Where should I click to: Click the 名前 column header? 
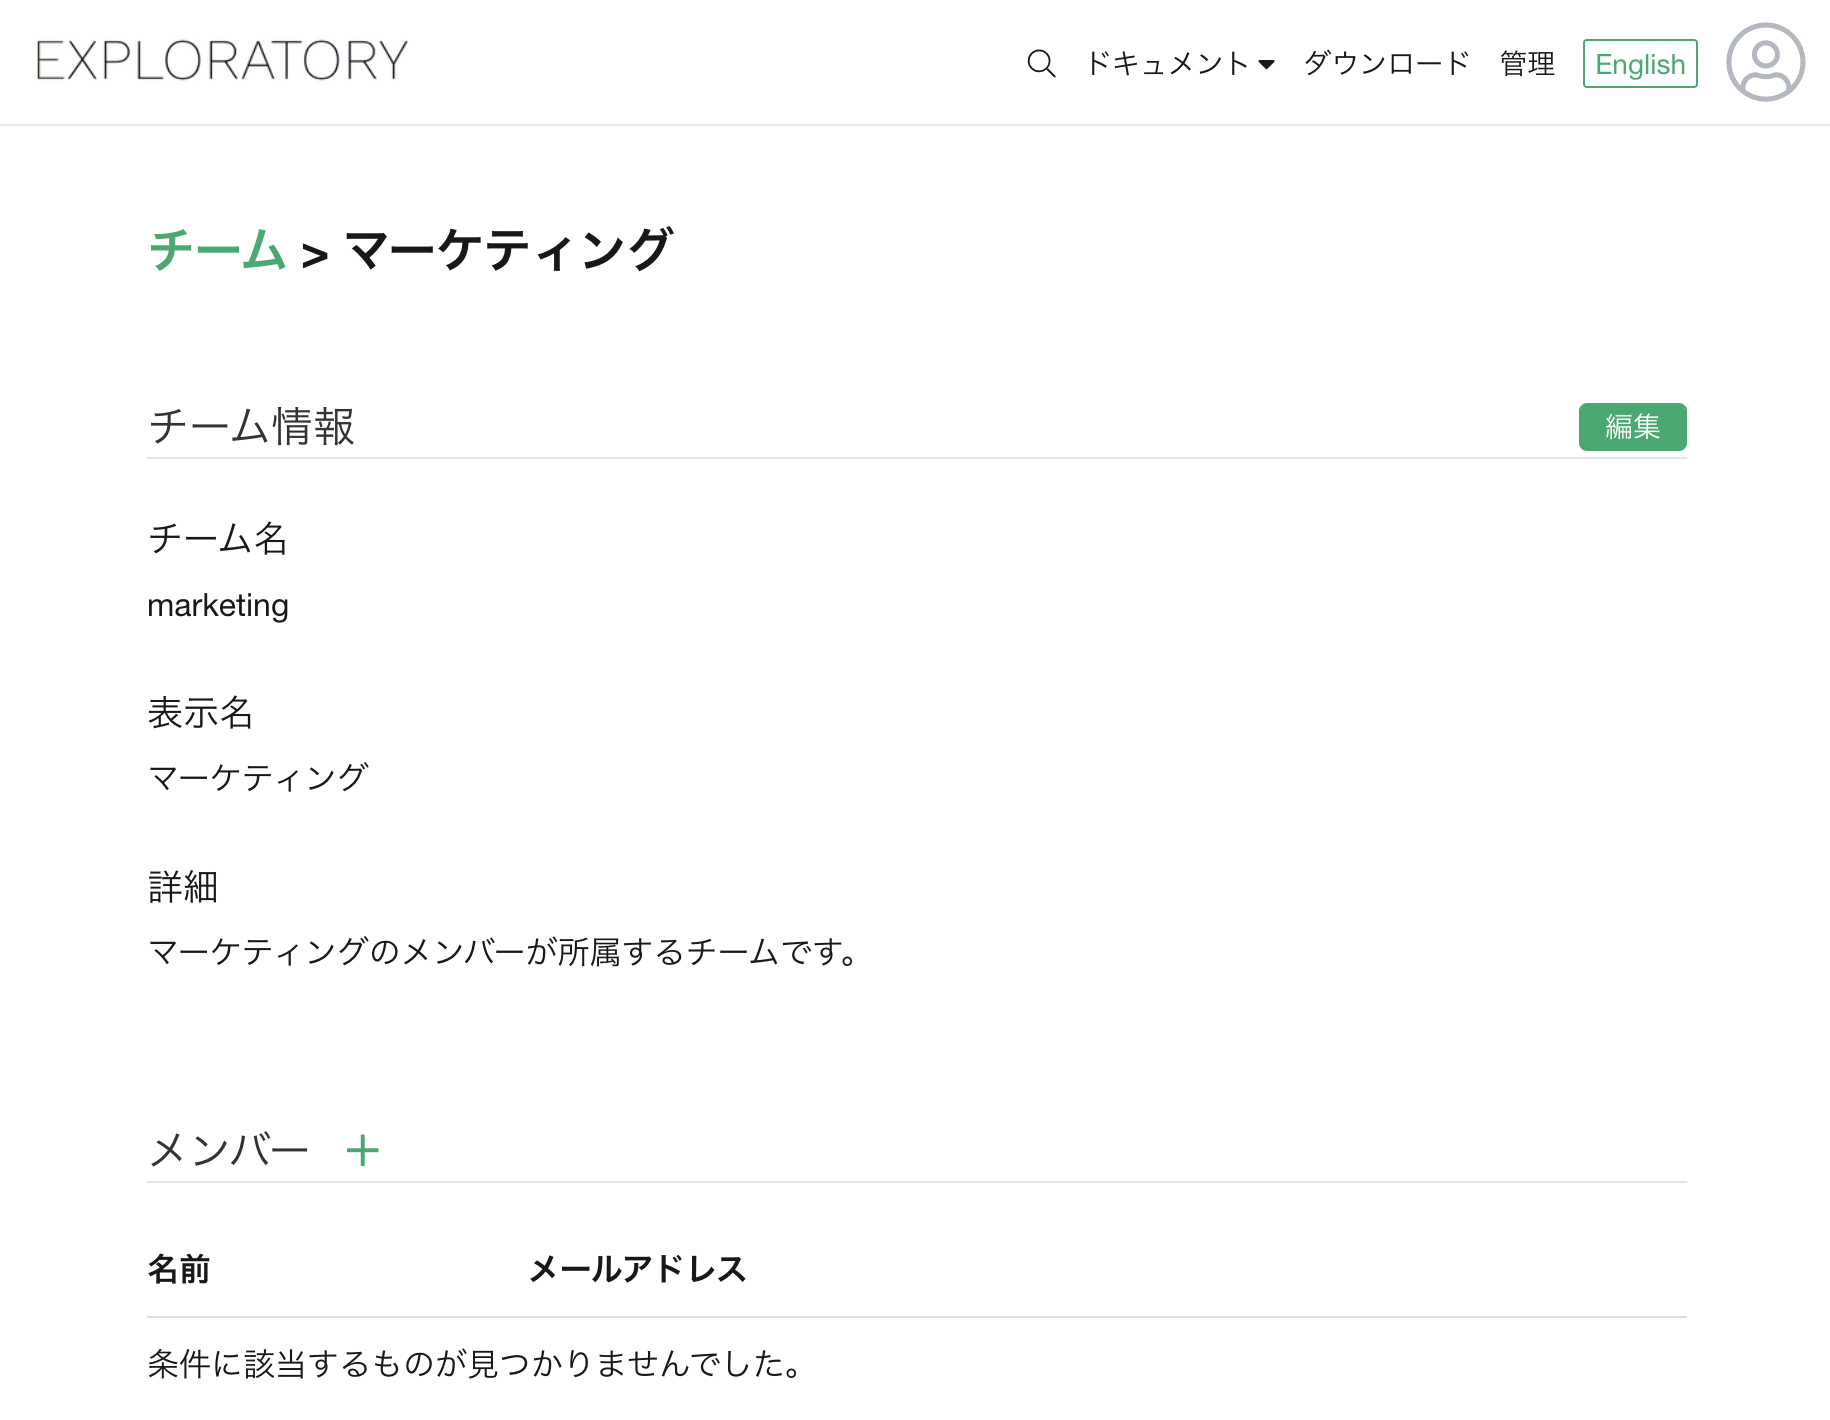tap(179, 1269)
